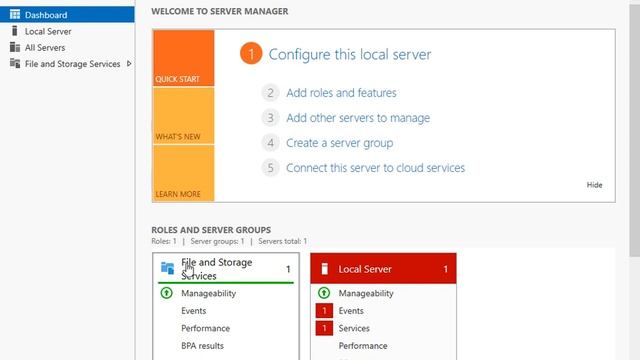Click Add roles and features link
This screenshot has height=360, width=640.
click(341, 93)
